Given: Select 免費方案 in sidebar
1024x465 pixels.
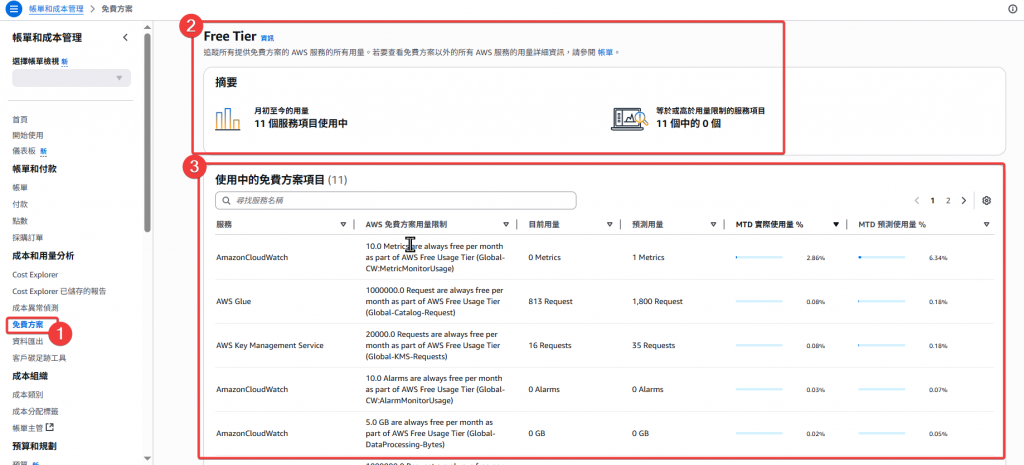Looking at the screenshot, I should coord(28,325).
